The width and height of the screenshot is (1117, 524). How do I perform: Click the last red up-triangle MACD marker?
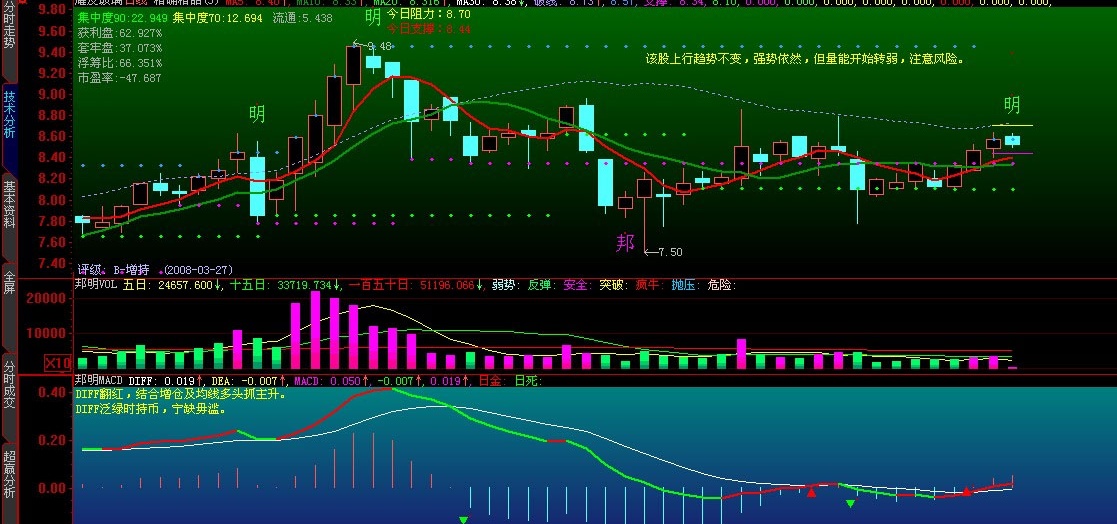click(x=967, y=491)
